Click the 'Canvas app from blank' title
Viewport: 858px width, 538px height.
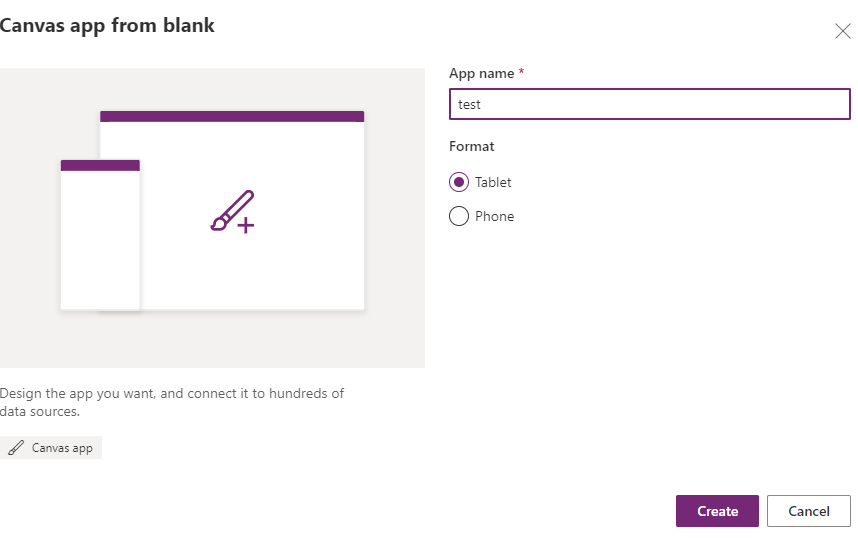coord(107,25)
